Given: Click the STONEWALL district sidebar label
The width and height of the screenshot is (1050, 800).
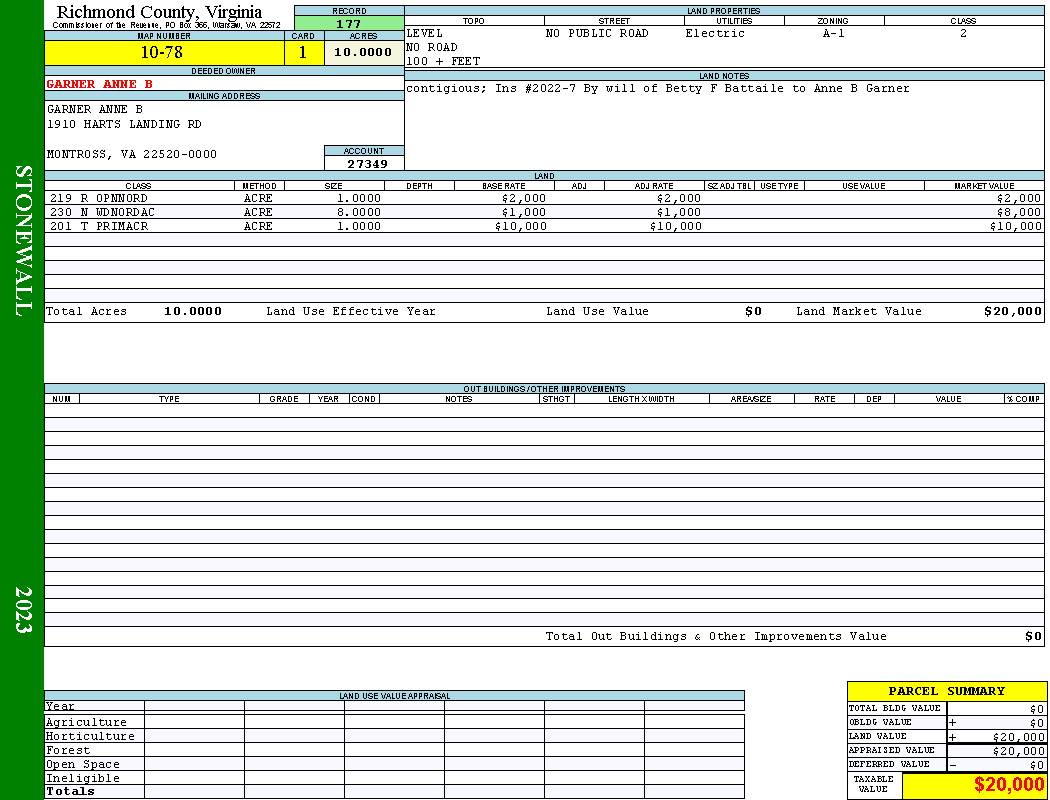Looking at the screenshot, I should pos(23,241).
